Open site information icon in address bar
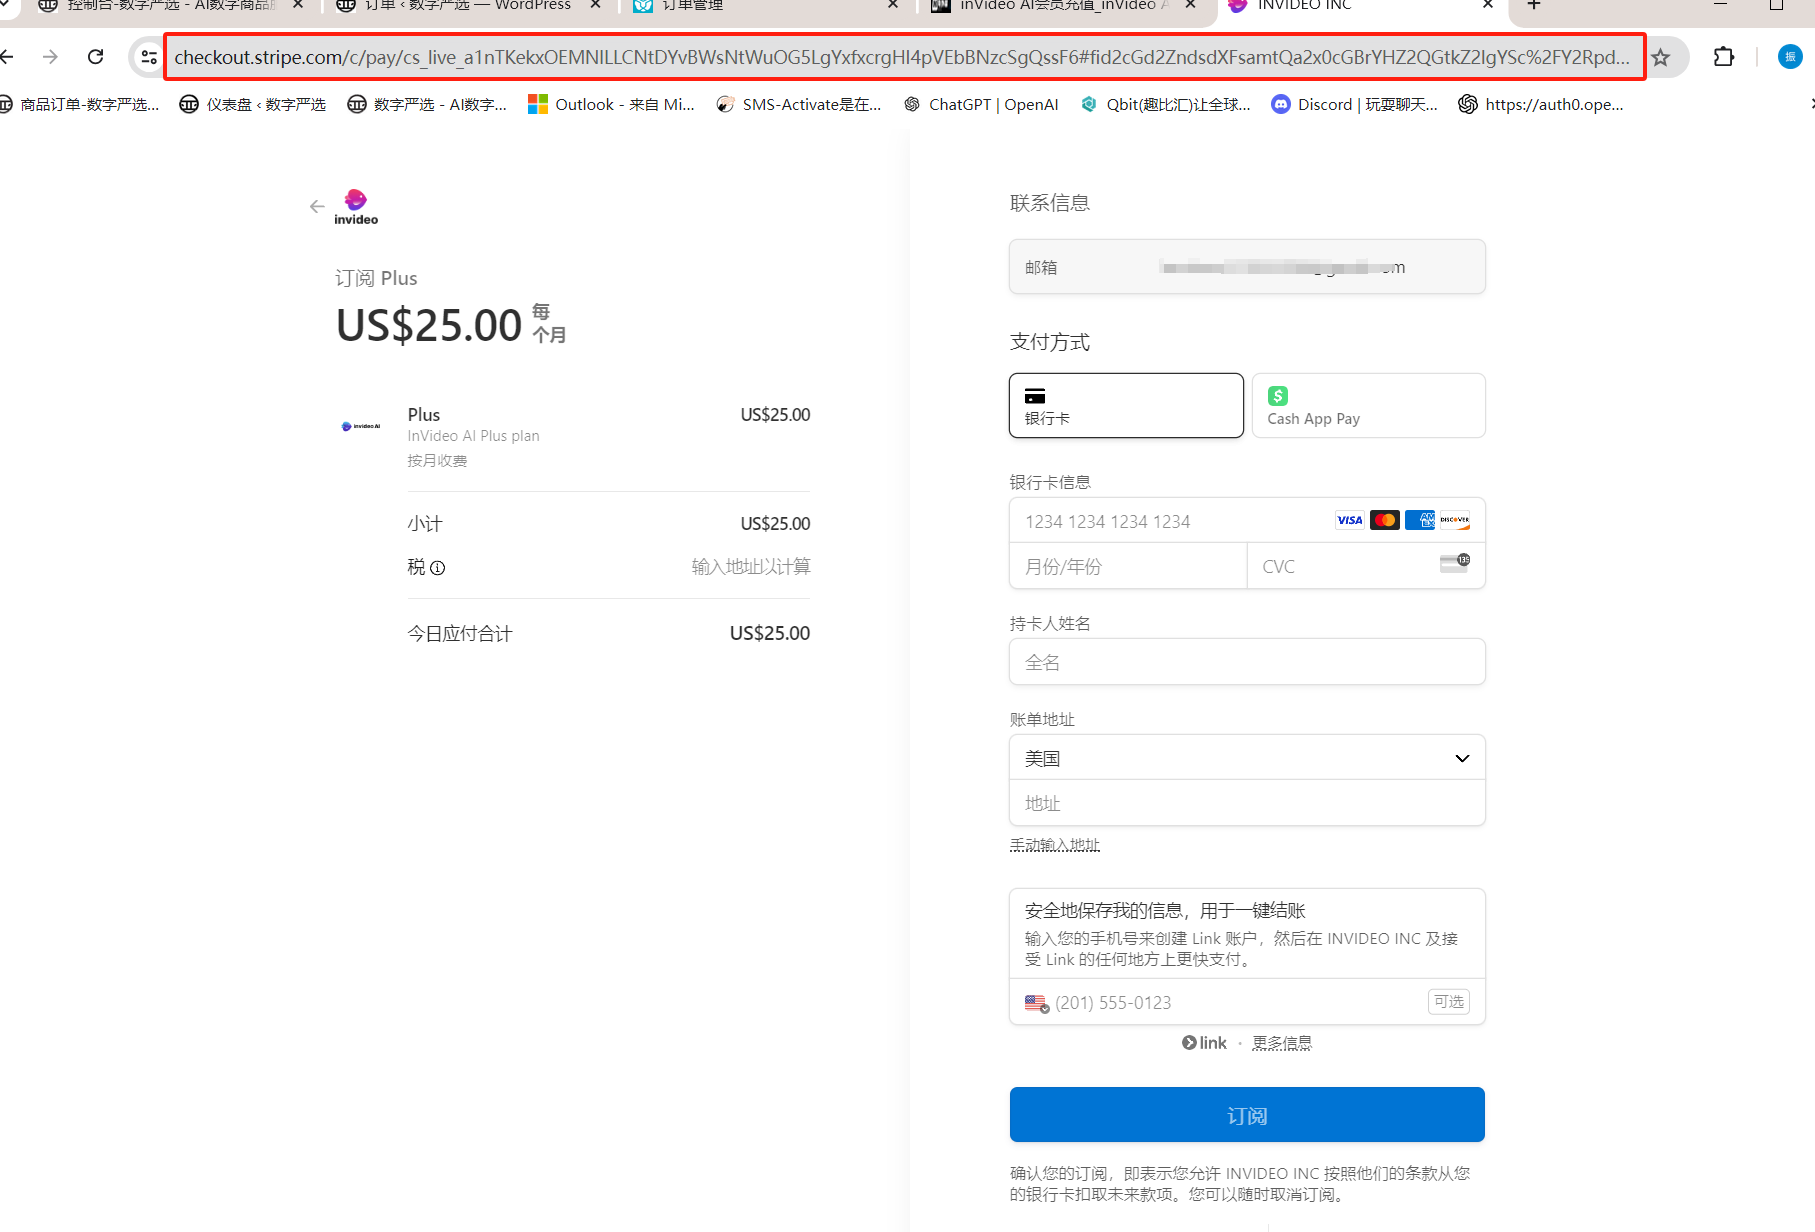Screen dimensions: 1815x1232 [x=149, y=57]
